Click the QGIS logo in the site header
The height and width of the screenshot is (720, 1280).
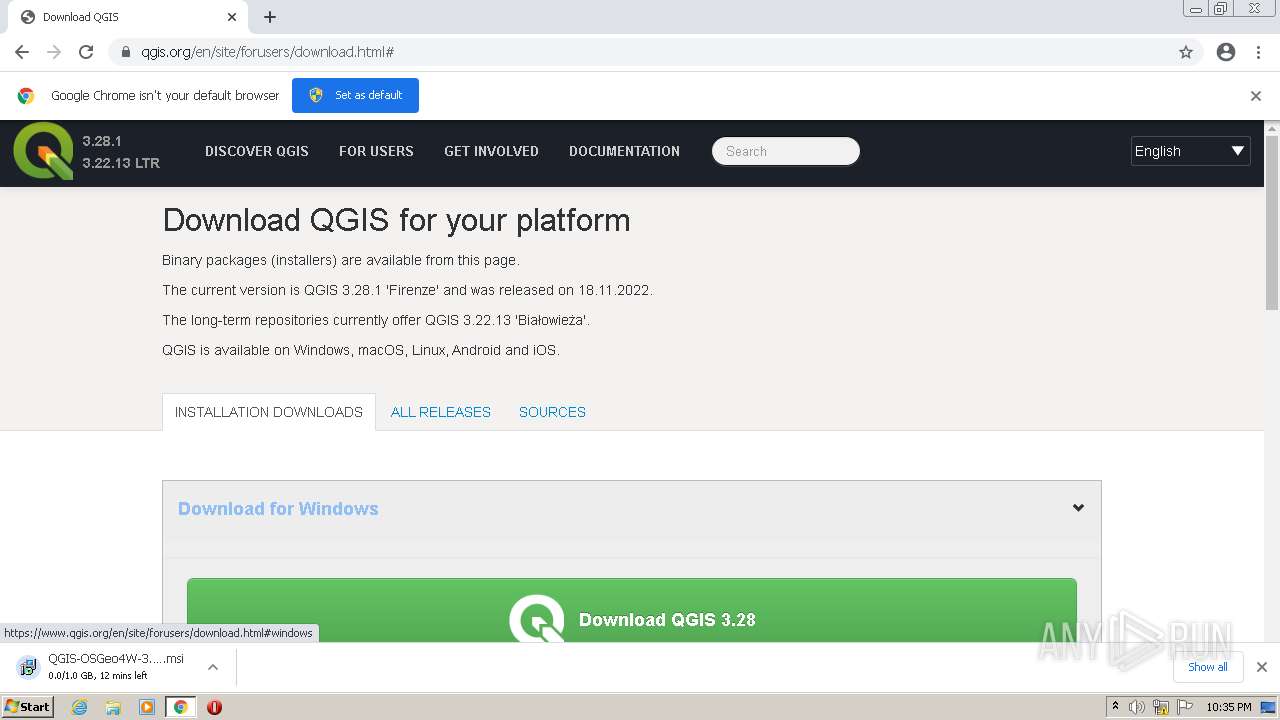click(x=43, y=151)
